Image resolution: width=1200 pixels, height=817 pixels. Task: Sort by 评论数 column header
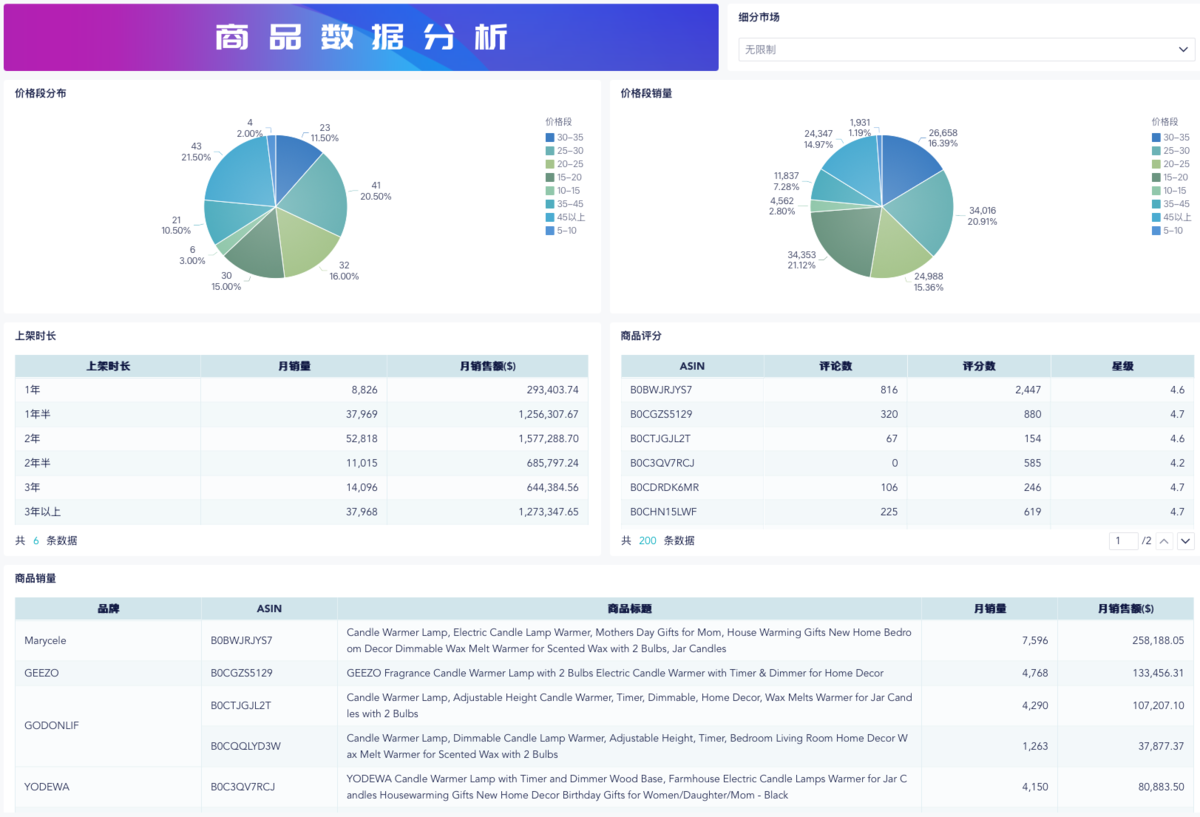click(x=835, y=366)
